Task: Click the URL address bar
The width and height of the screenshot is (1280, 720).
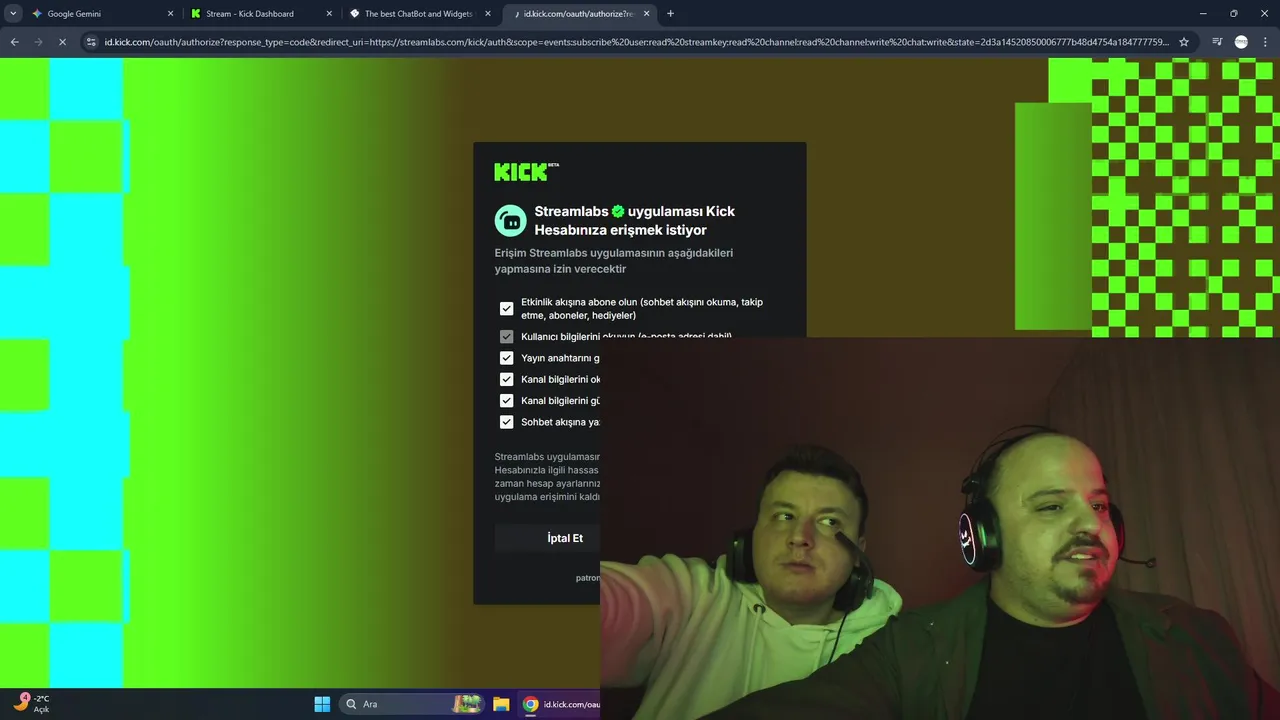Action: [x=636, y=42]
